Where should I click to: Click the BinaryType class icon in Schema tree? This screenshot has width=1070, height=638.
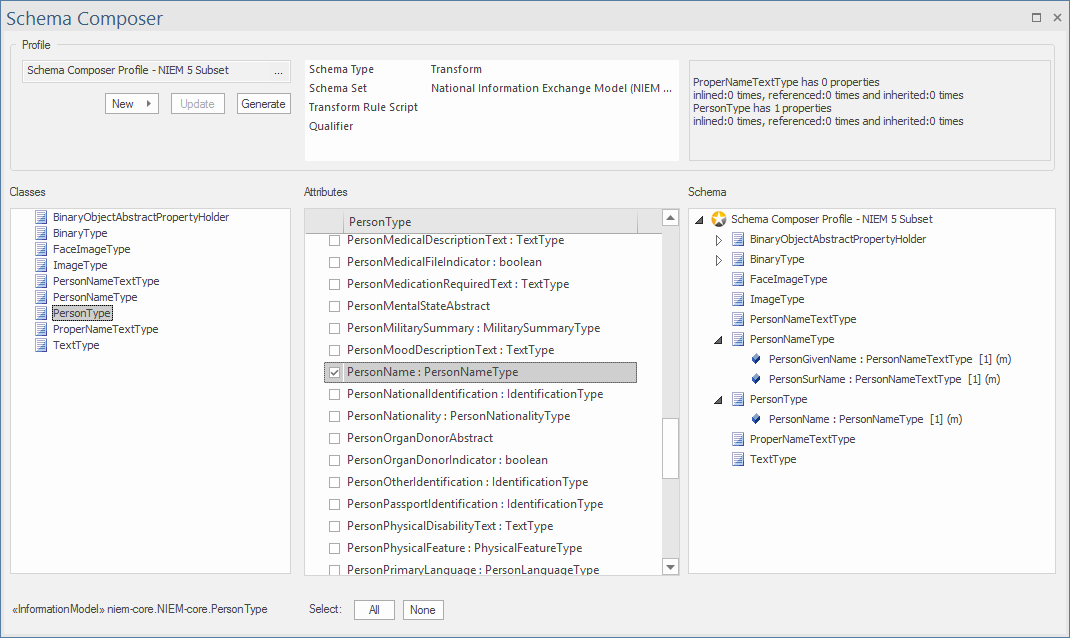tap(738, 259)
